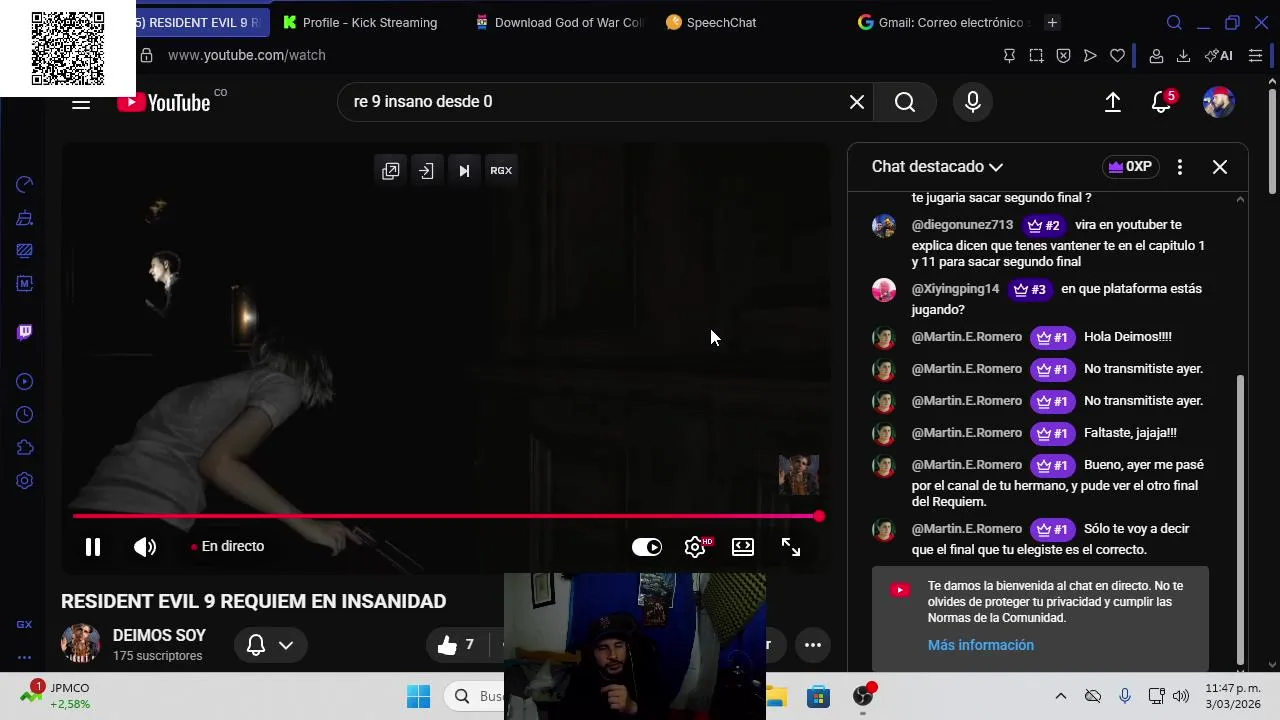Start voice search with the microphone
Viewport: 1280px width, 720px height.
(x=973, y=102)
